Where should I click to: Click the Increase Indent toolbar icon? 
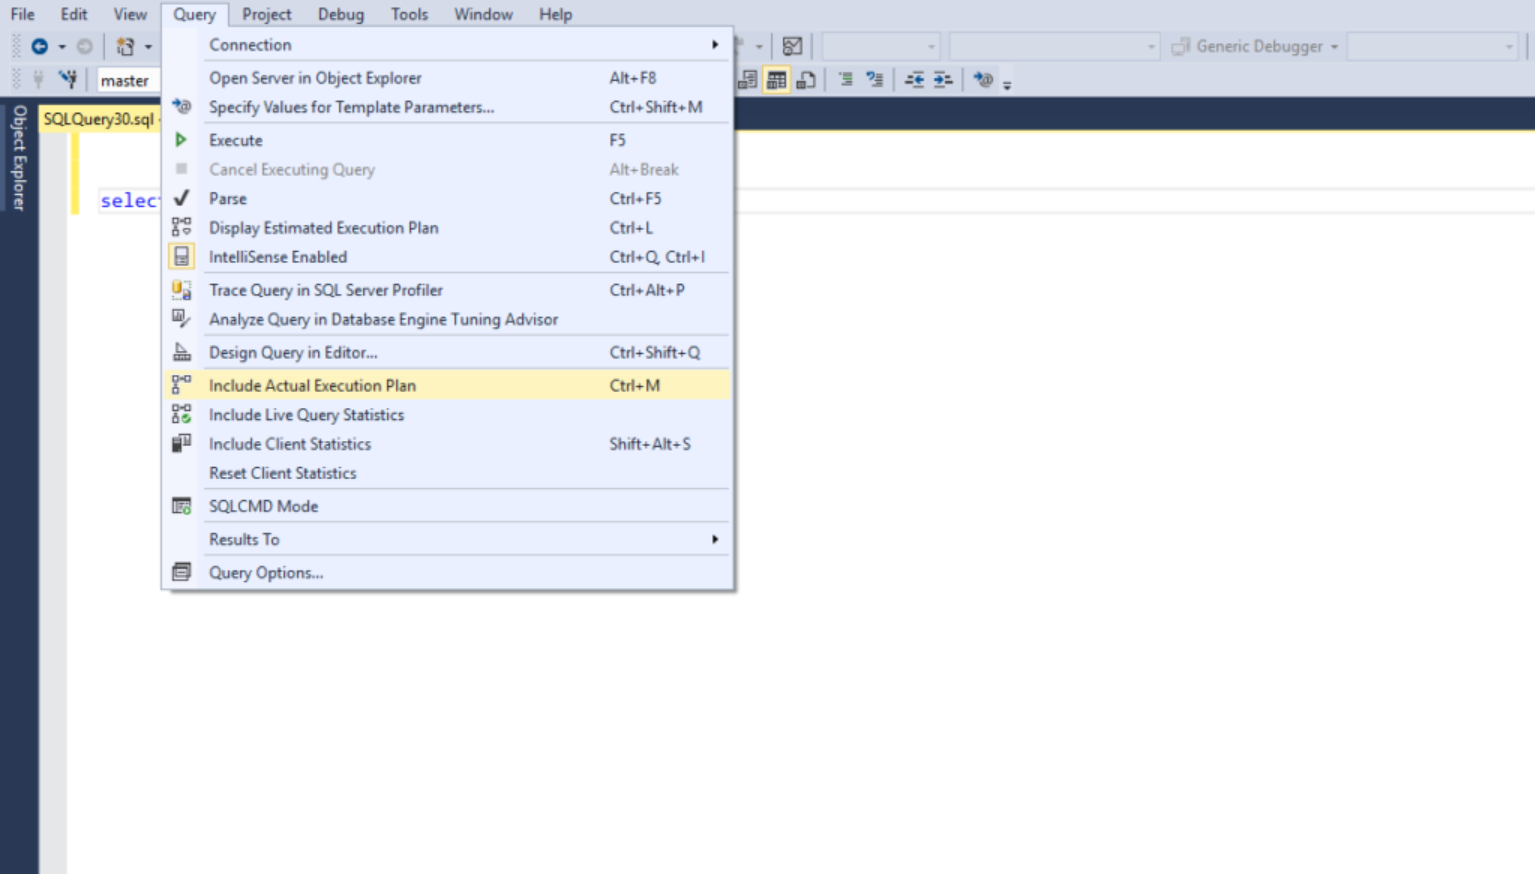click(x=943, y=79)
